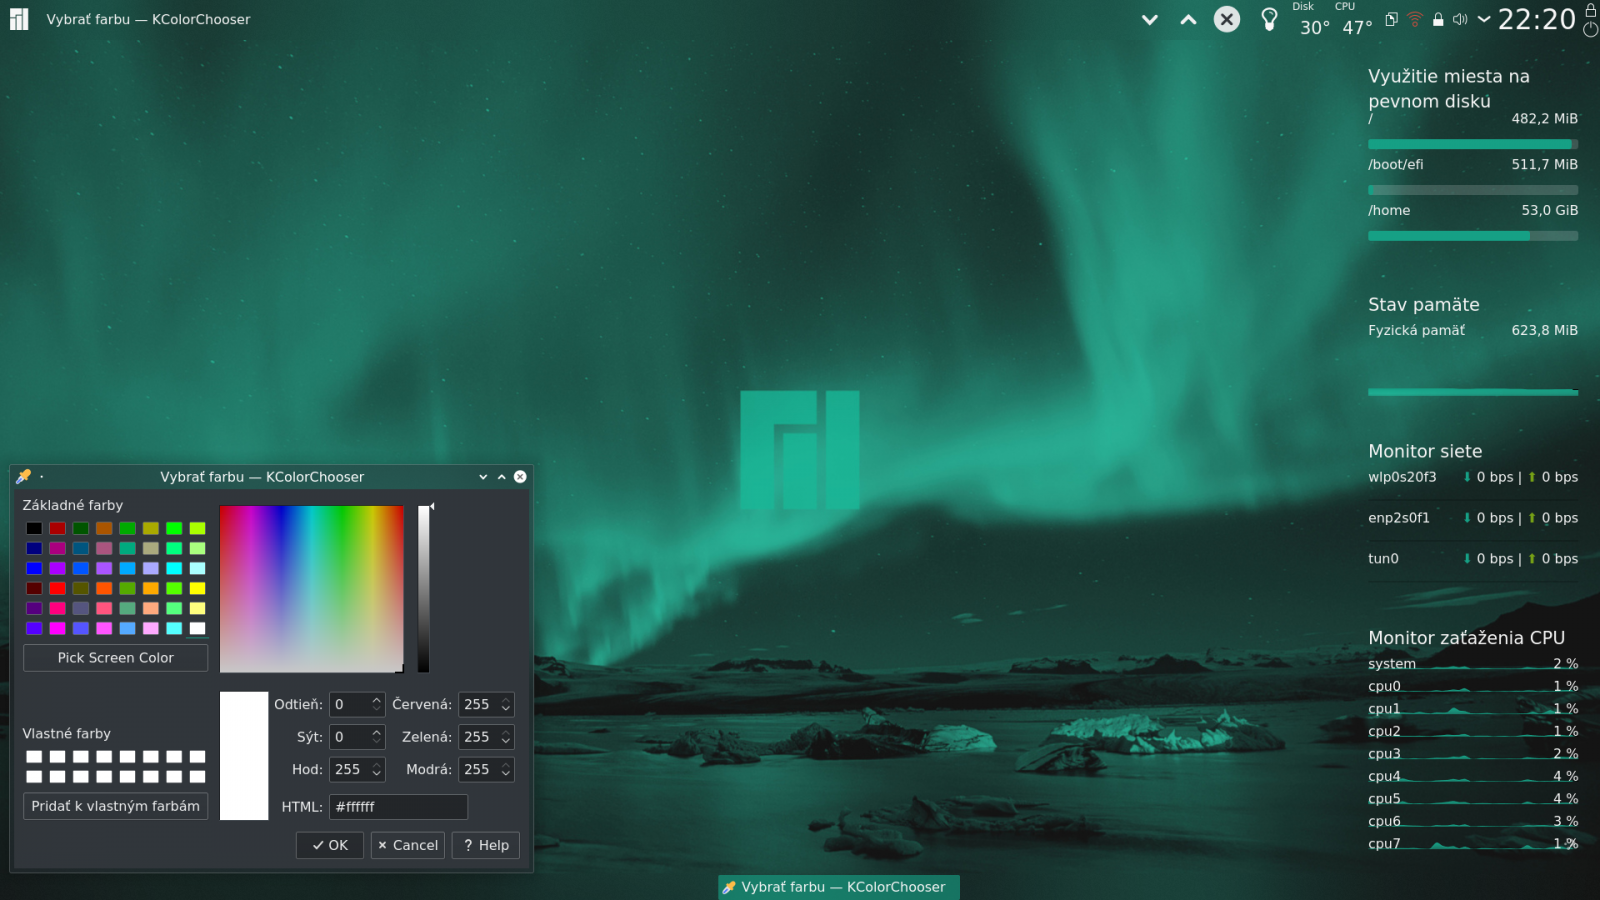Toggle the presentation-mode lightbulb in the tray

coord(1268,19)
